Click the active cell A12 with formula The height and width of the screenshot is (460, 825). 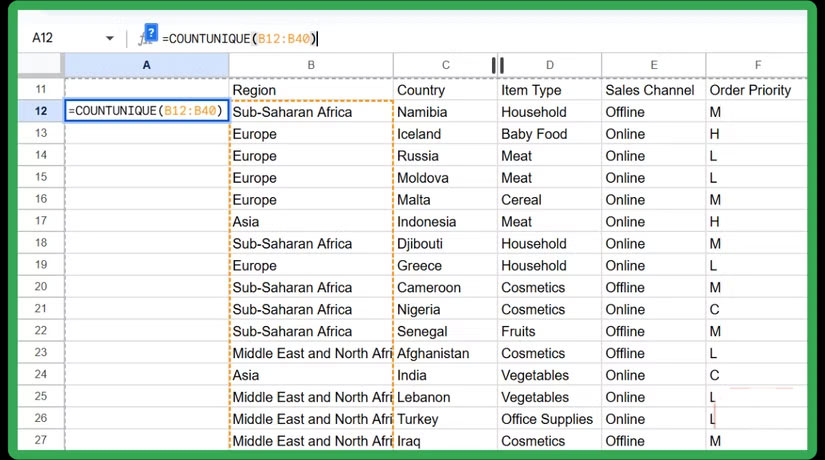coord(147,112)
